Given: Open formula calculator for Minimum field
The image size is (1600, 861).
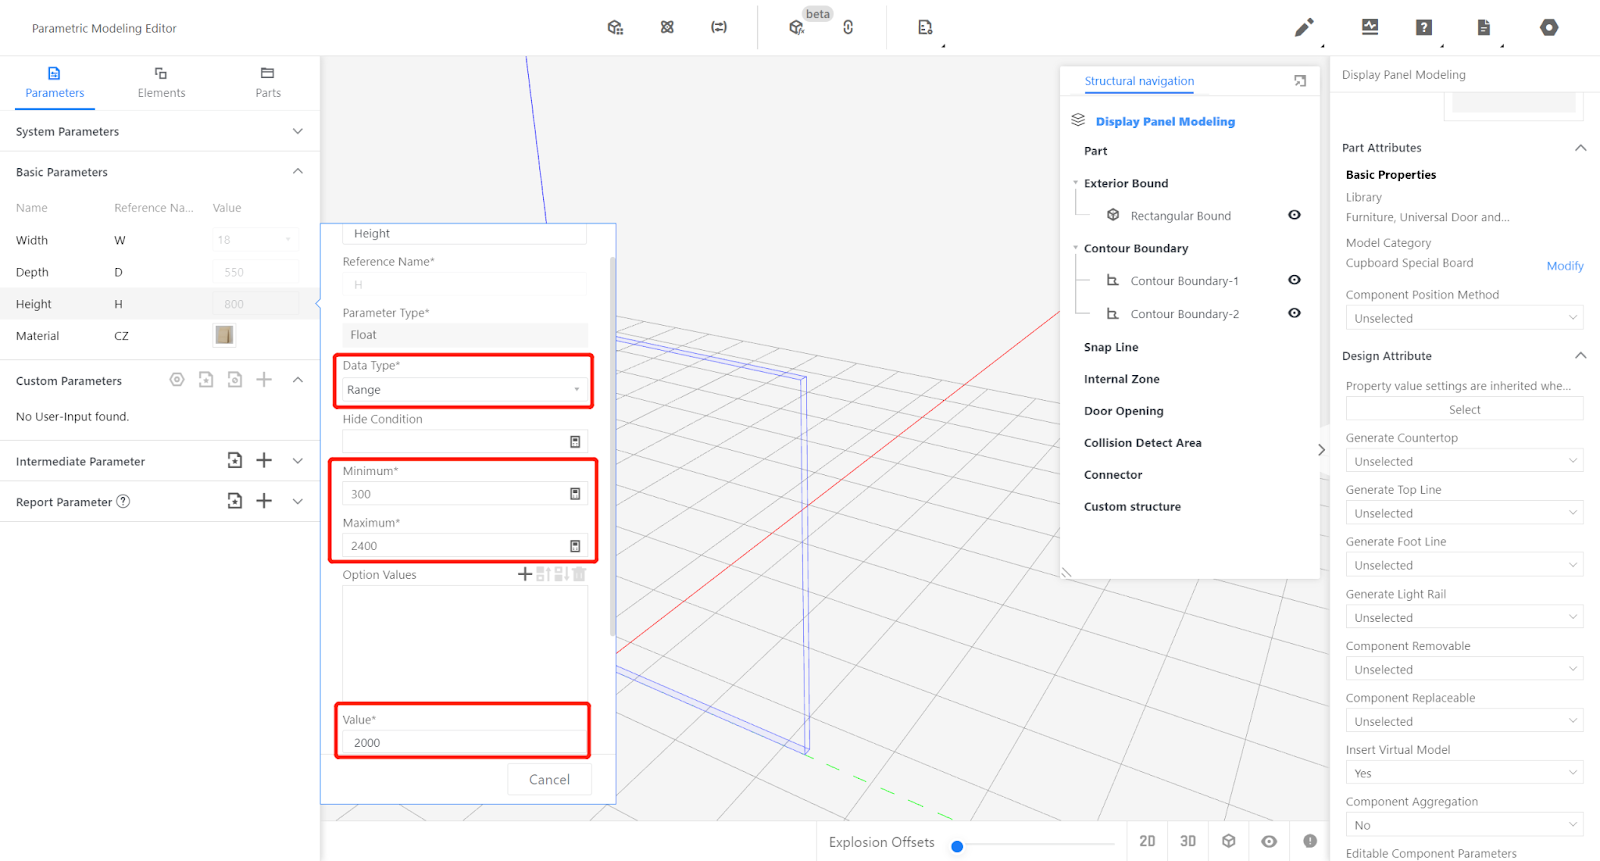Looking at the screenshot, I should click(x=575, y=494).
